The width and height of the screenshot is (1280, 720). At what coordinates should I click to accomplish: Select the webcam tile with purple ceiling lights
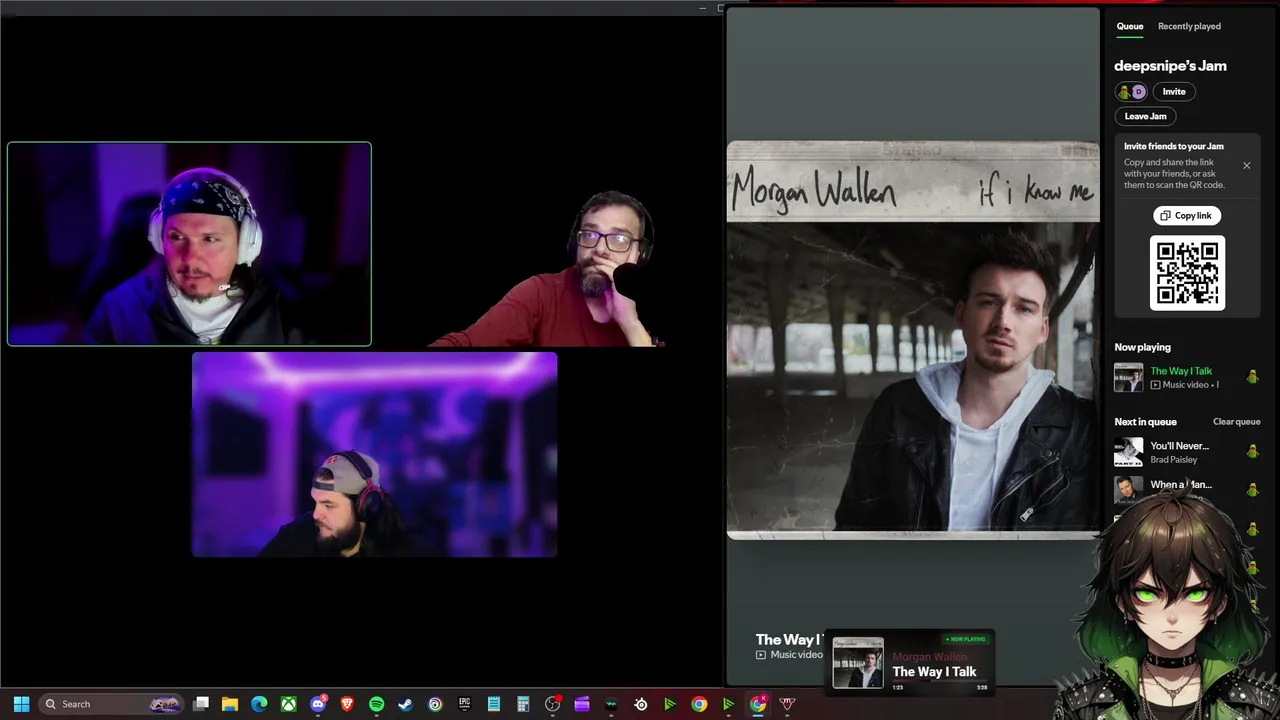(374, 454)
